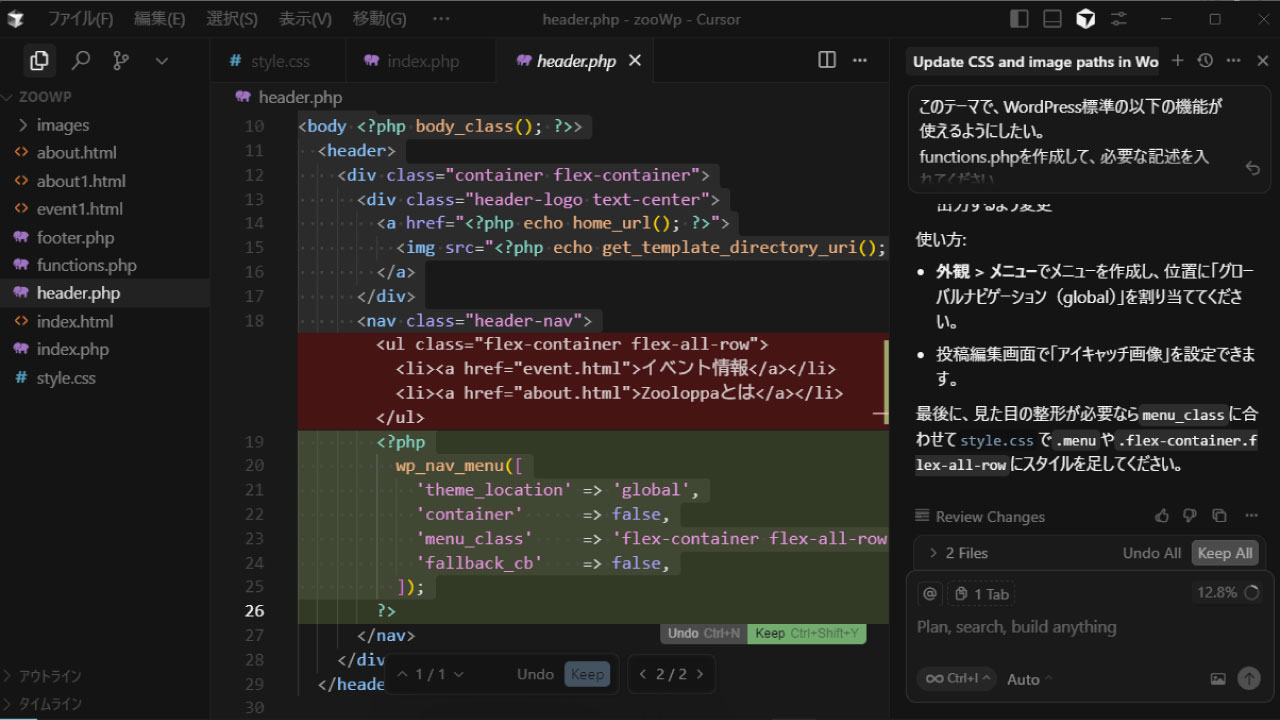
Task: Copy the chat response
Action: 1219,516
